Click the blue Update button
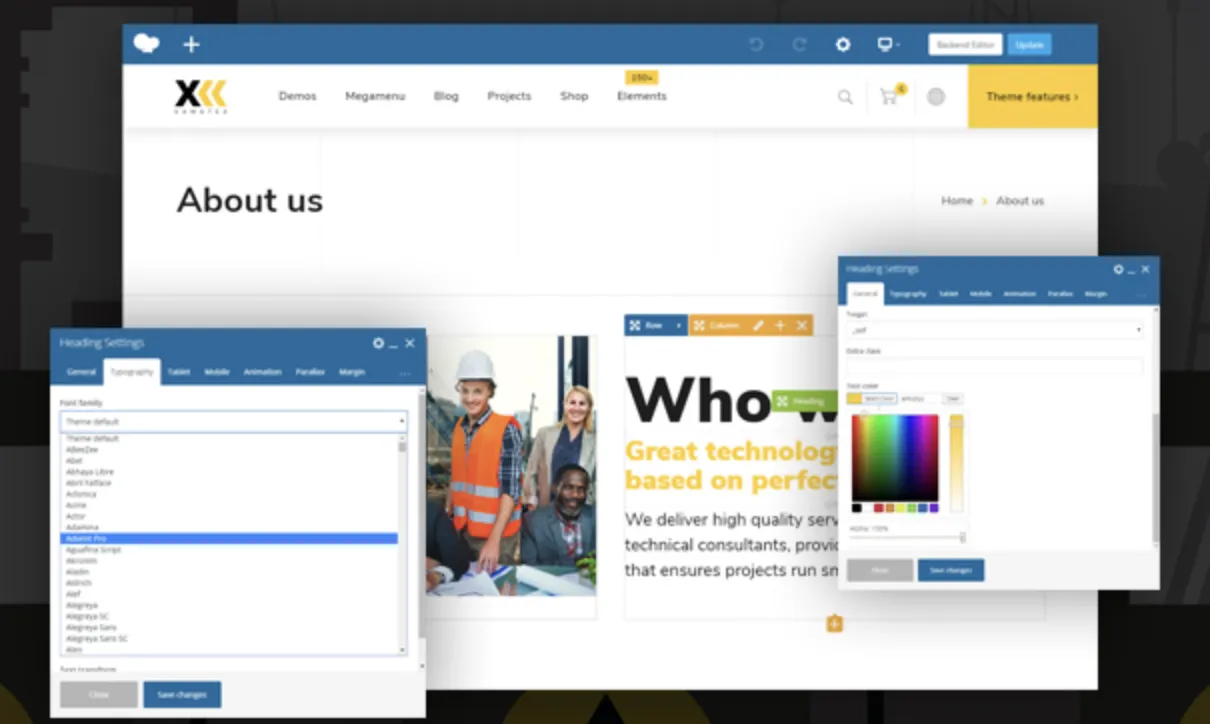 (x=1029, y=45)
